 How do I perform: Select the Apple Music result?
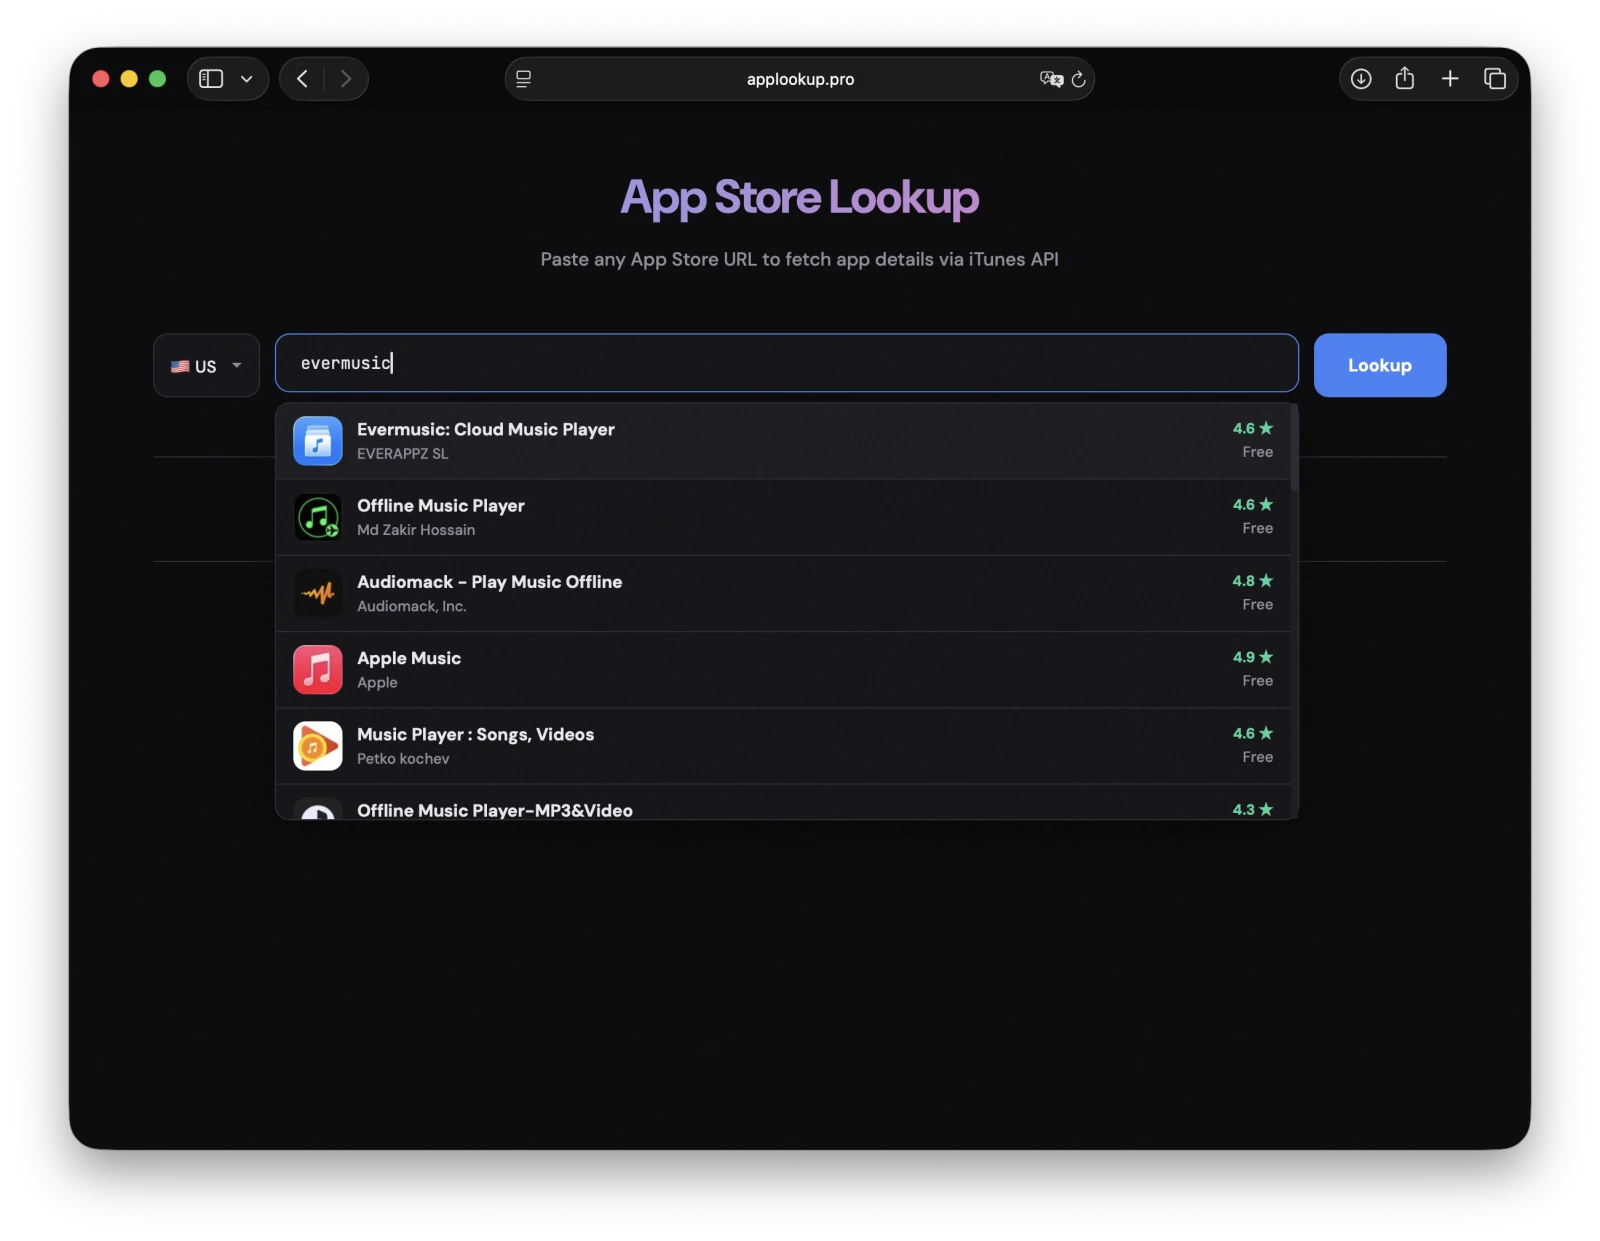pyautogui.click(x=783, y=670)
